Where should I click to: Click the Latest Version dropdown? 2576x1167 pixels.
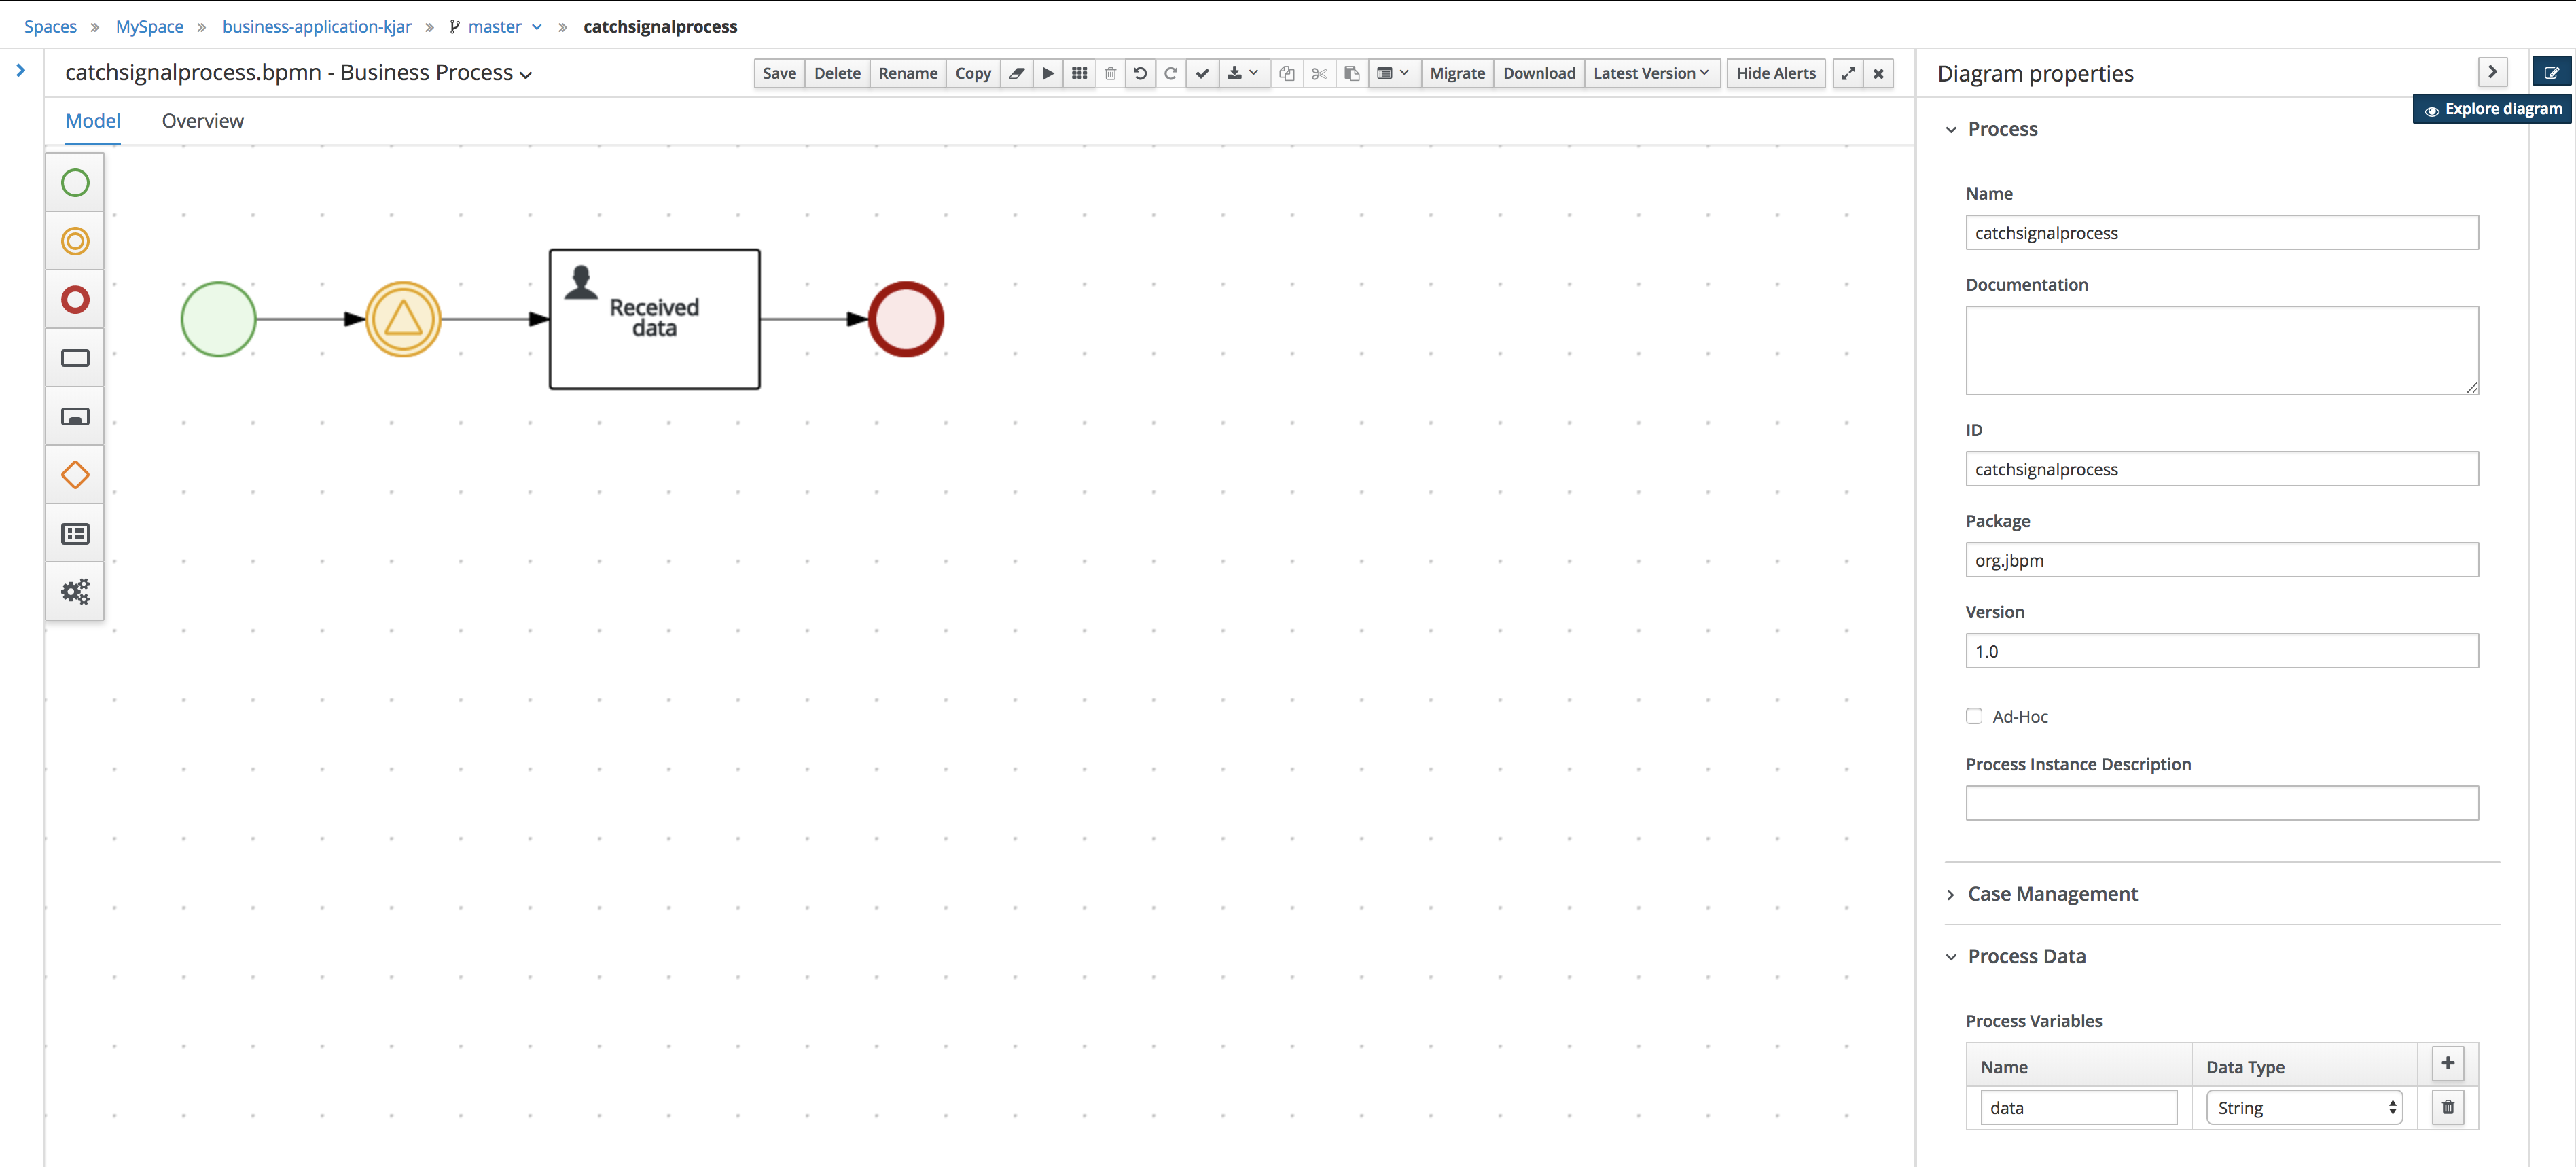1649,72
